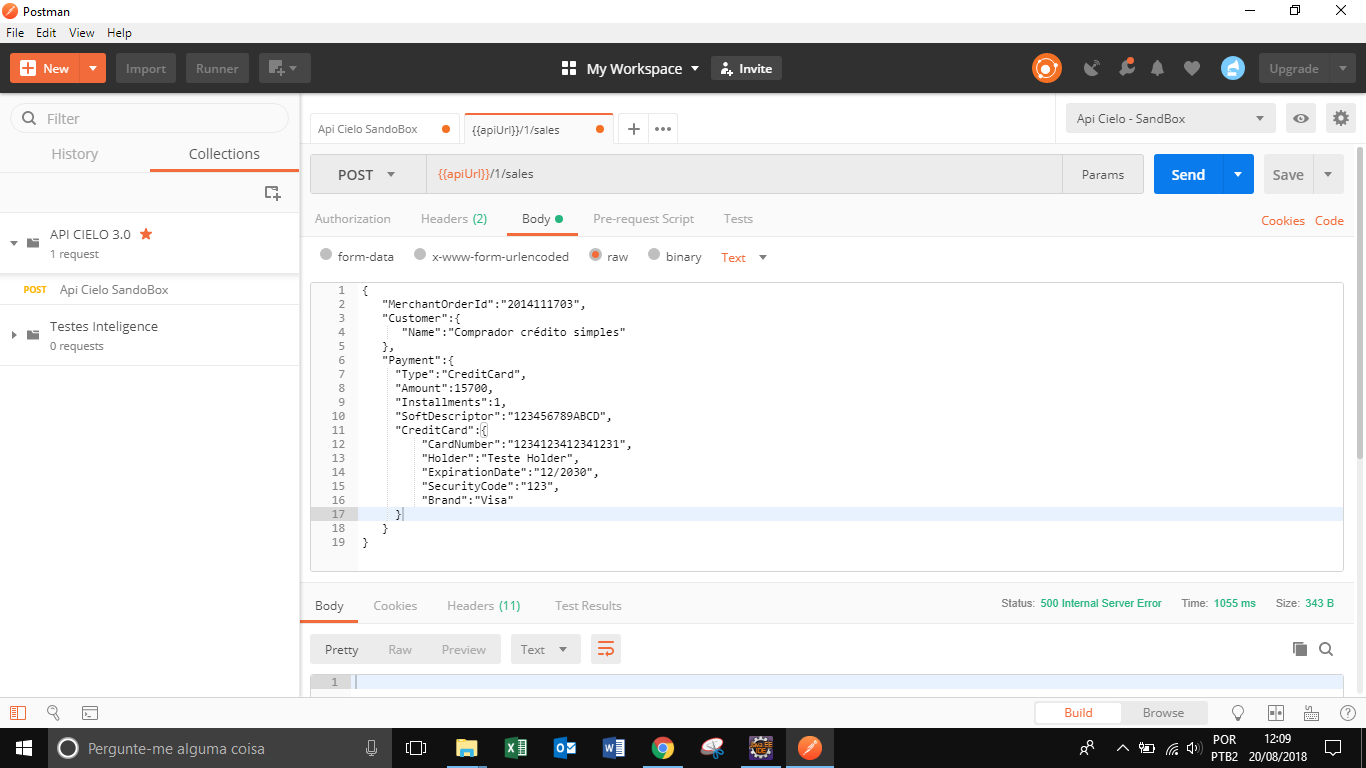
Task: Open the Api Cielo - SandBox environment dropdown
Action: pyautogui.click(x=1170, y=118)
